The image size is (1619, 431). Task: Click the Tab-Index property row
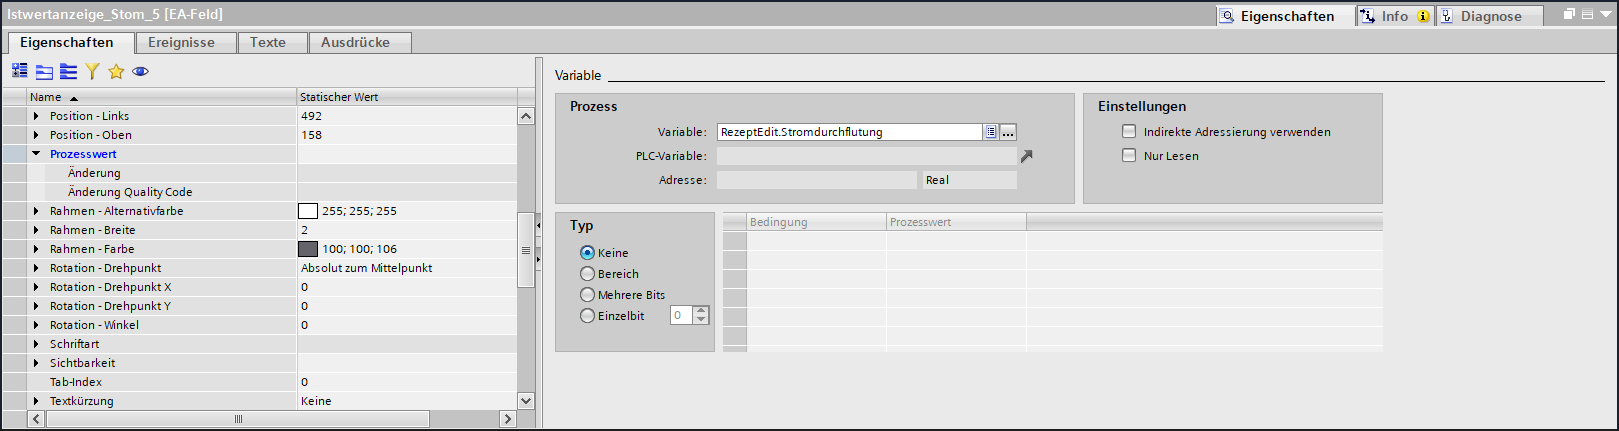260,382
